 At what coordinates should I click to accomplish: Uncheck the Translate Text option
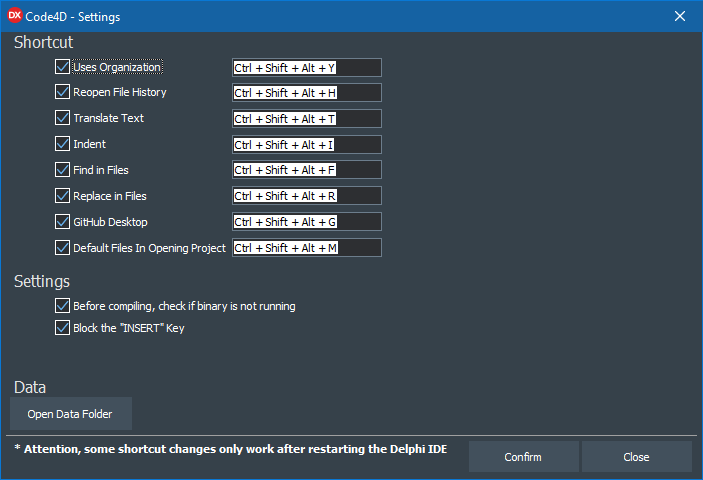(x=62, y=118)
